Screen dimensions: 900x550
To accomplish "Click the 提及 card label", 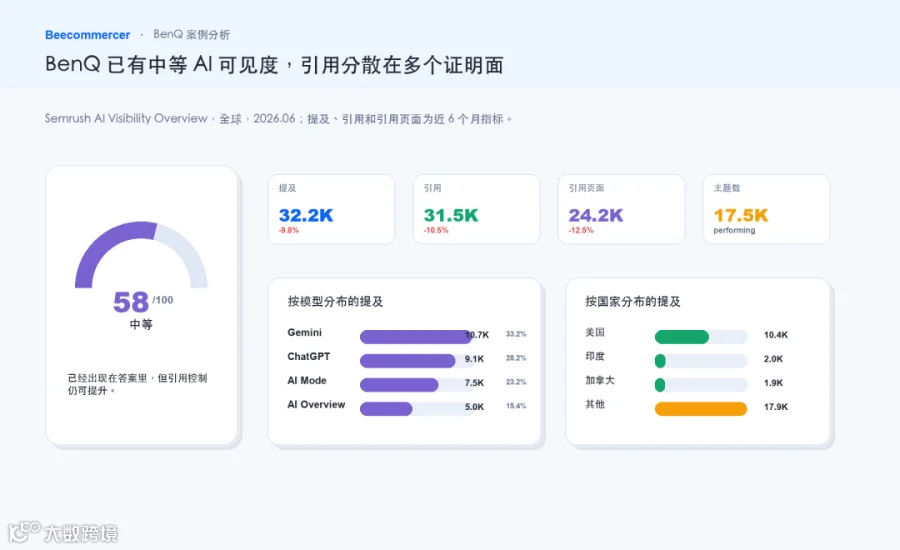I will tap(288, 188).
